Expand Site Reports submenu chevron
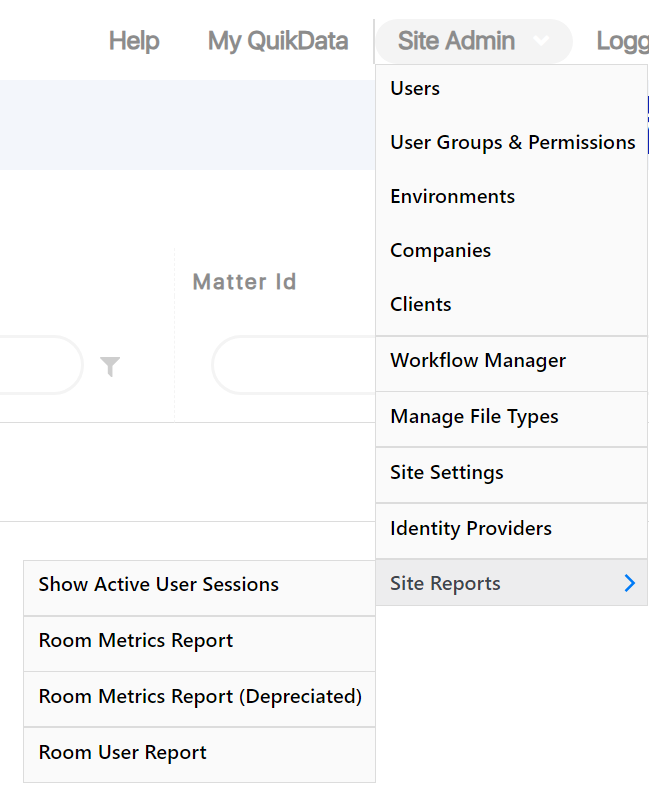 pos(629,583)
